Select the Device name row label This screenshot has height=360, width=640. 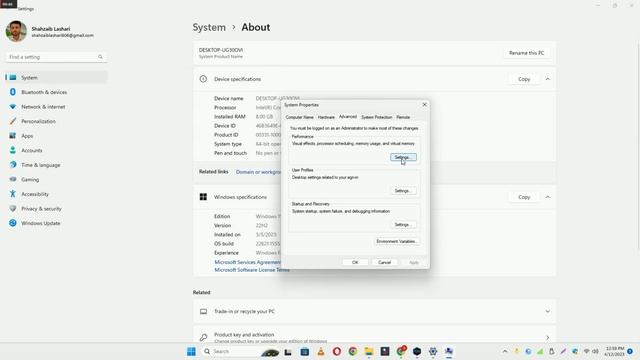click(x=229, y=98)
